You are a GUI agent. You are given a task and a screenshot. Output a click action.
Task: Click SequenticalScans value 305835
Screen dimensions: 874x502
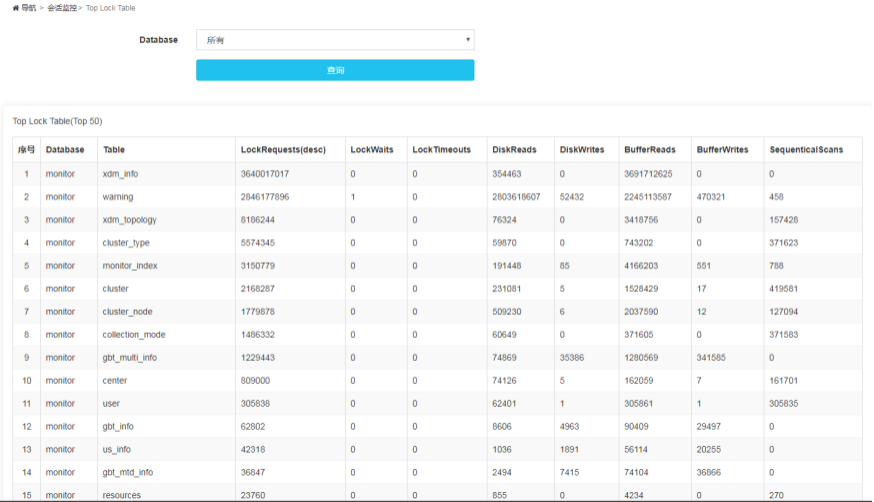(x=784, y=403)
